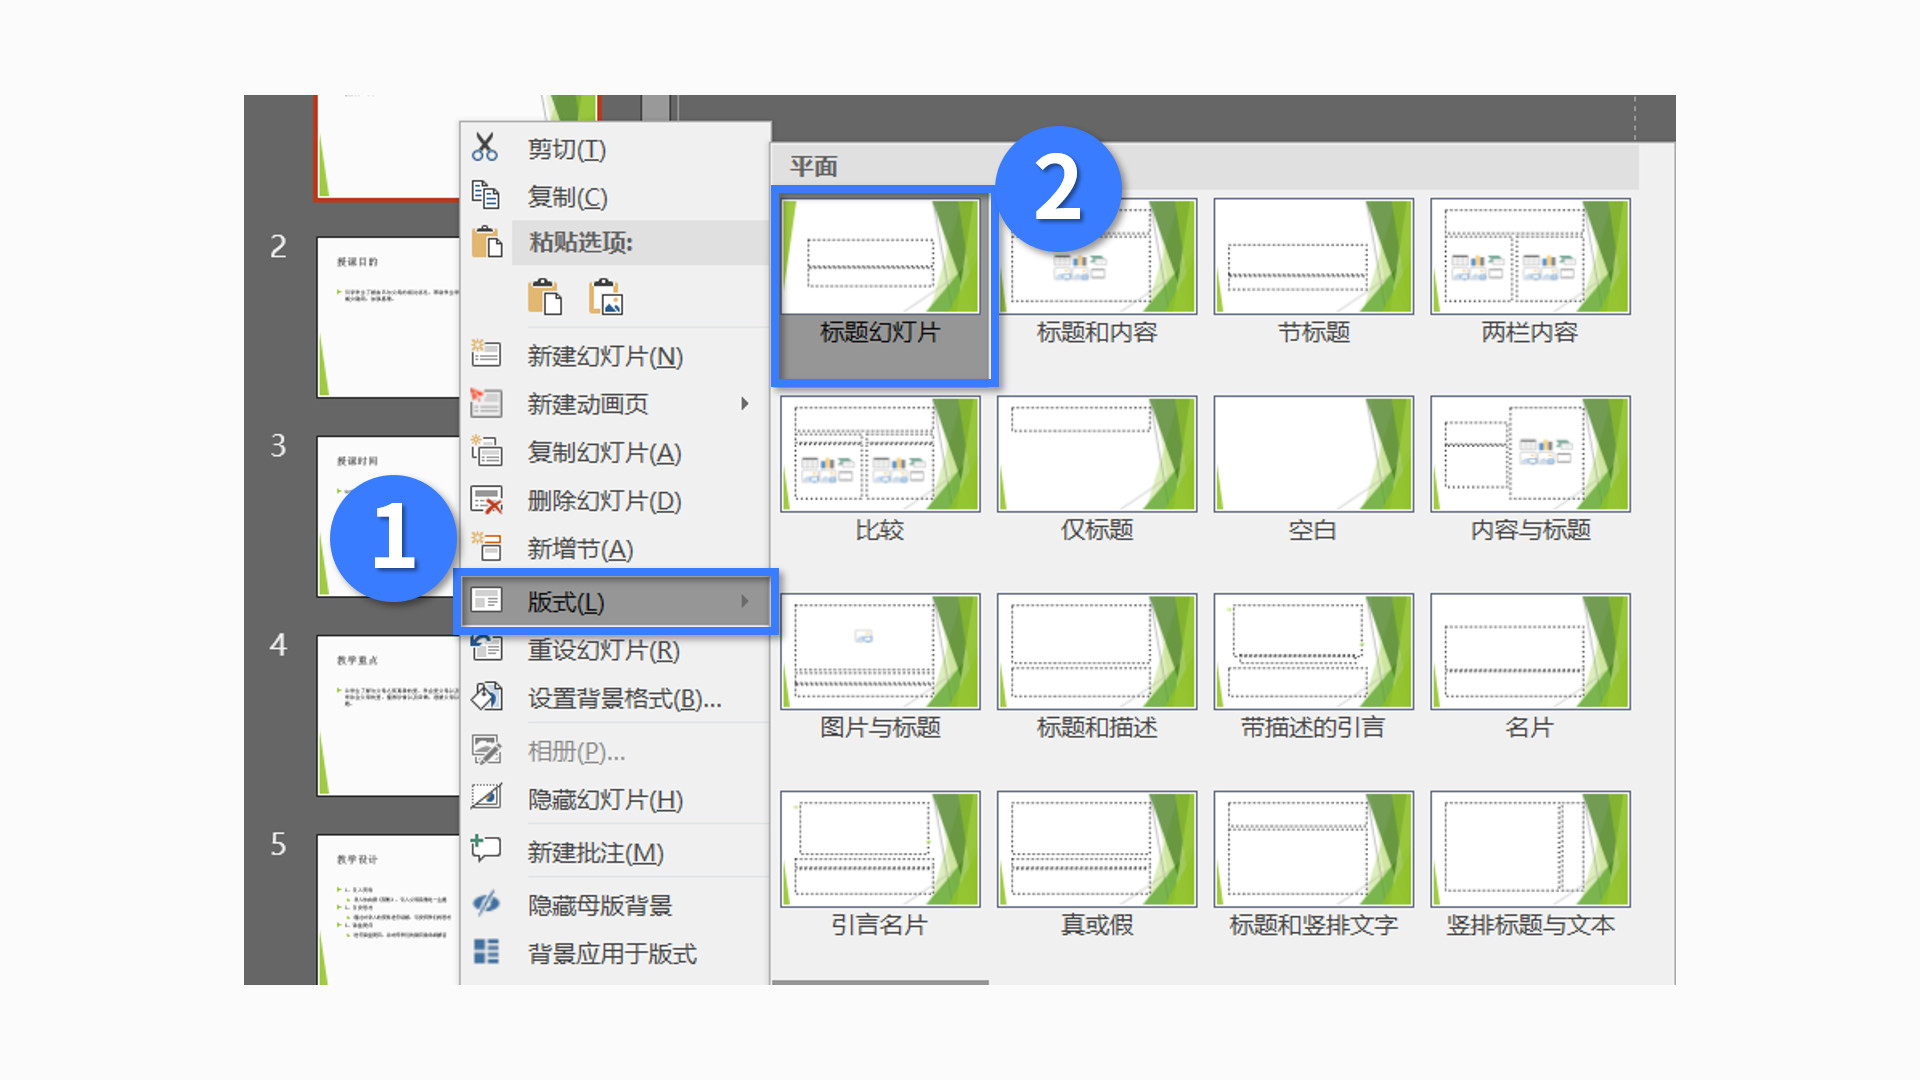The width and height of the screenshot is (1920, 1080).
Task: Select 背景应用于版式 menu item
Action: pos(611,953)
